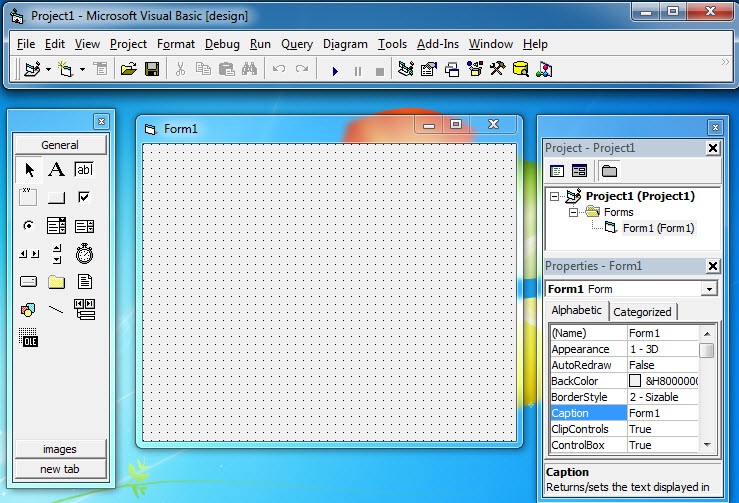This screenshot has width=739, height=503.
Task: Click Toggle Folders icon in Project panel
Action: point(609,171)
